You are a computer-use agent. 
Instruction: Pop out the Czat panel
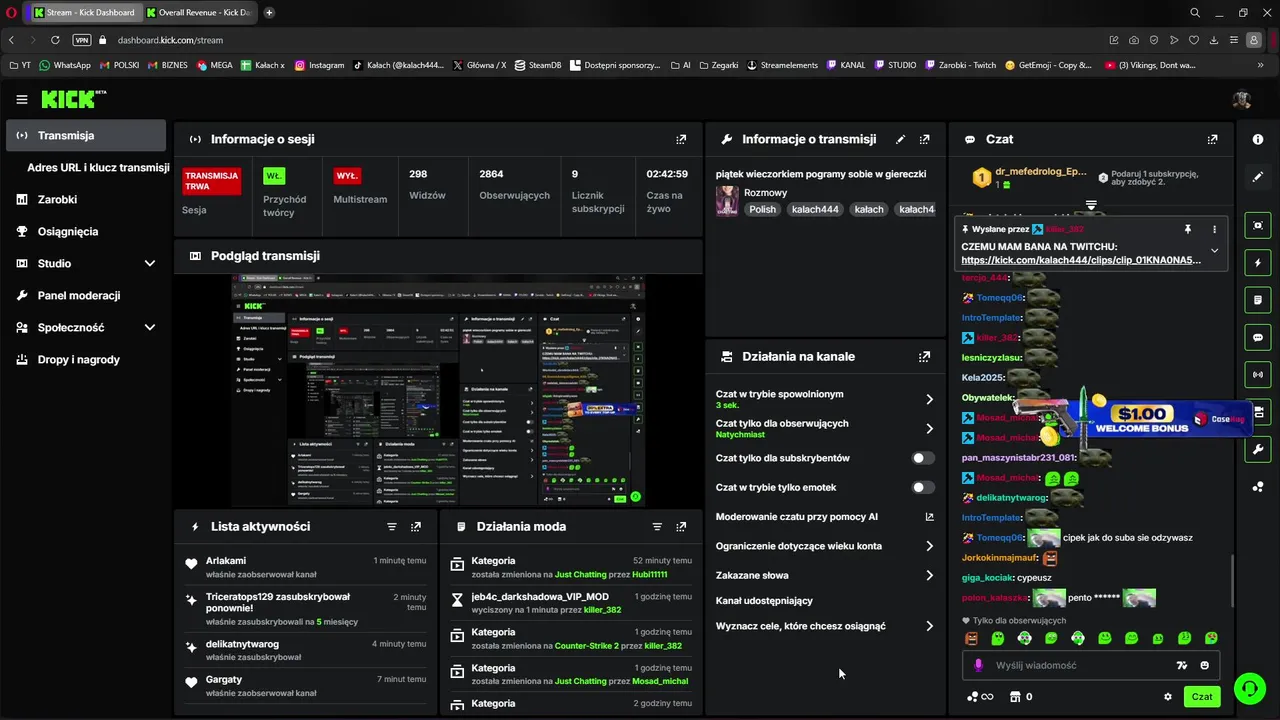pos(1212,140)
